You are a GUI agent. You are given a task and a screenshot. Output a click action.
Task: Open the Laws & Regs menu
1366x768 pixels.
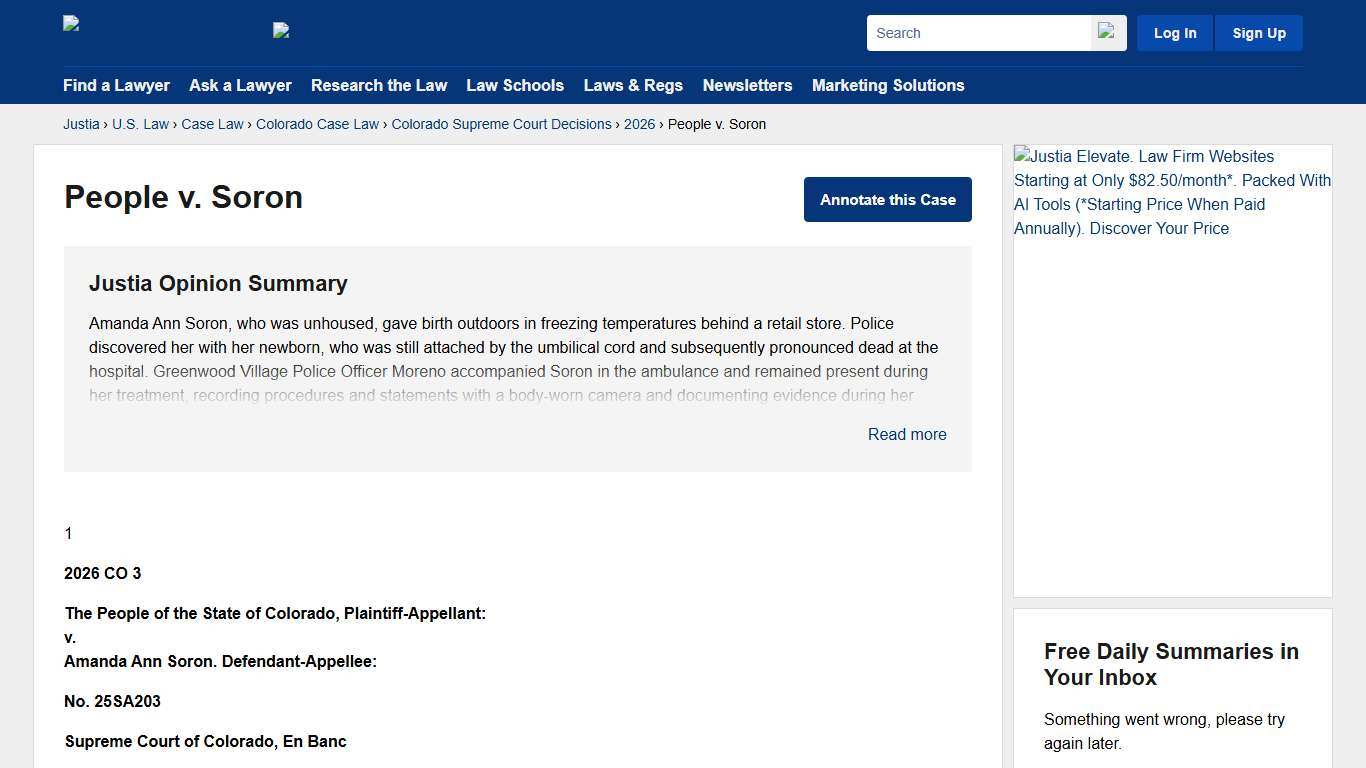coord(633,85)
